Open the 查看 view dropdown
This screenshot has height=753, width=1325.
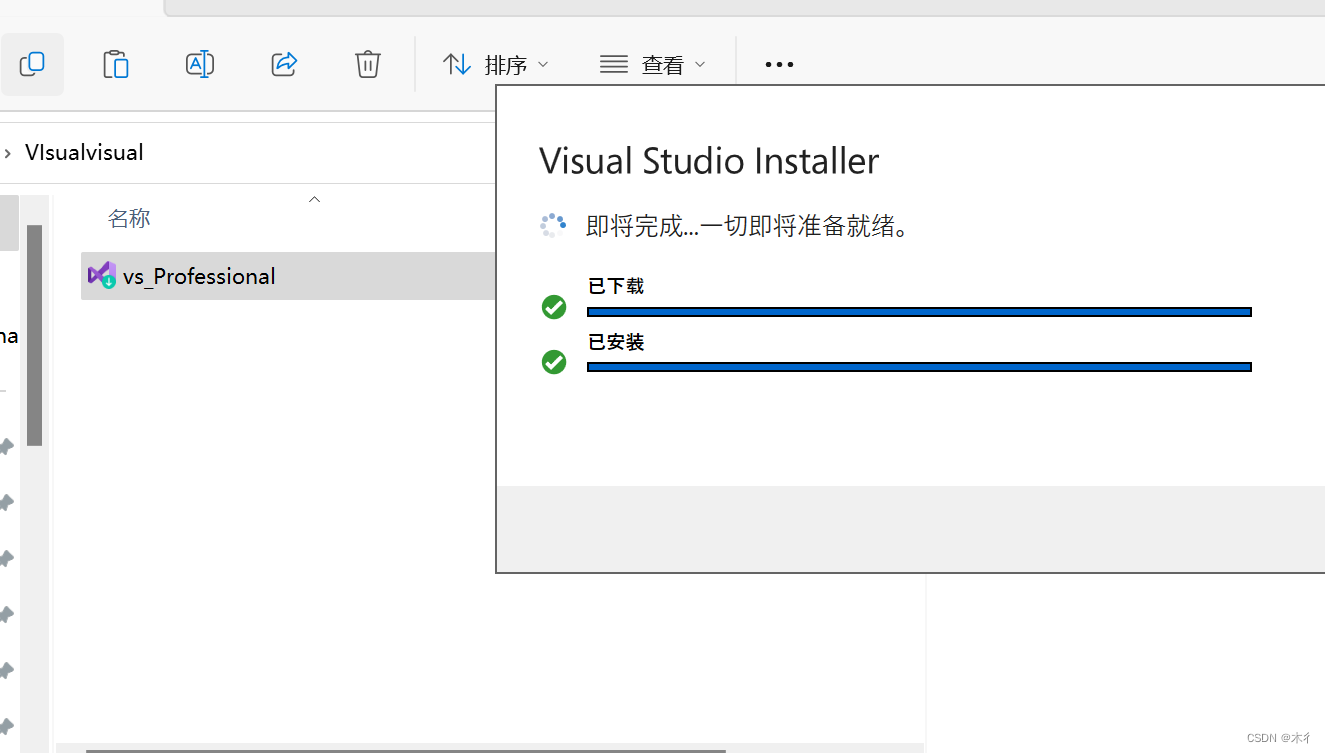point(652,65)
